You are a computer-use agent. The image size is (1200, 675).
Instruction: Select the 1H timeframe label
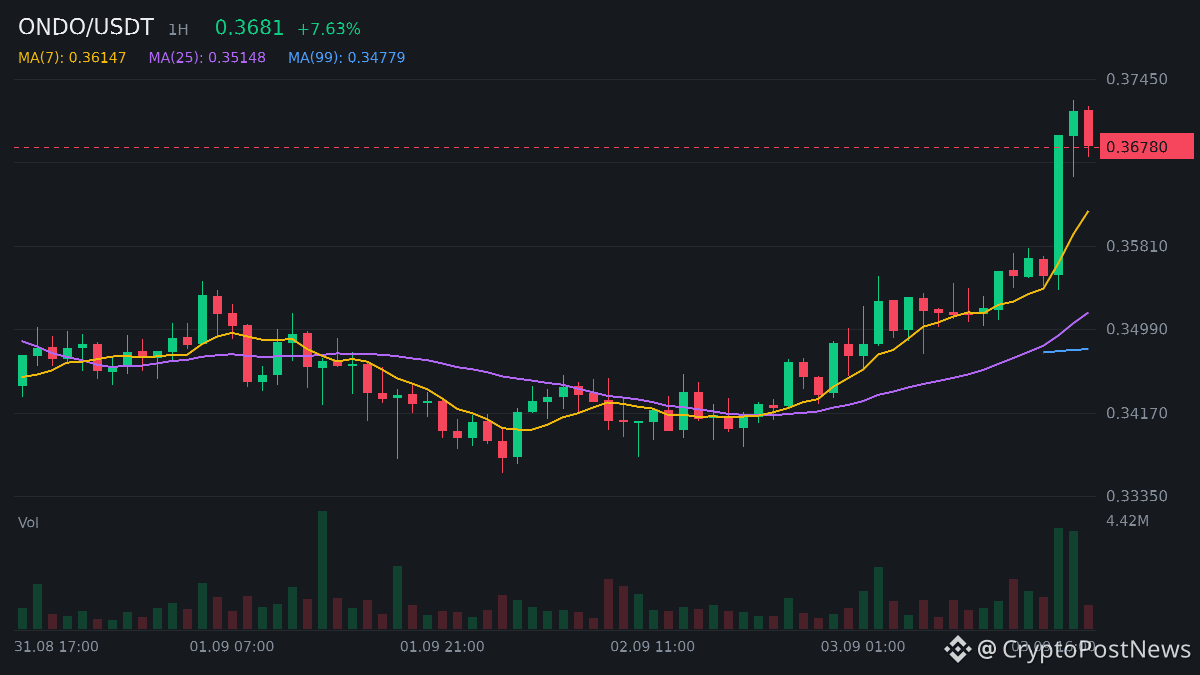[x=178, y=29]
